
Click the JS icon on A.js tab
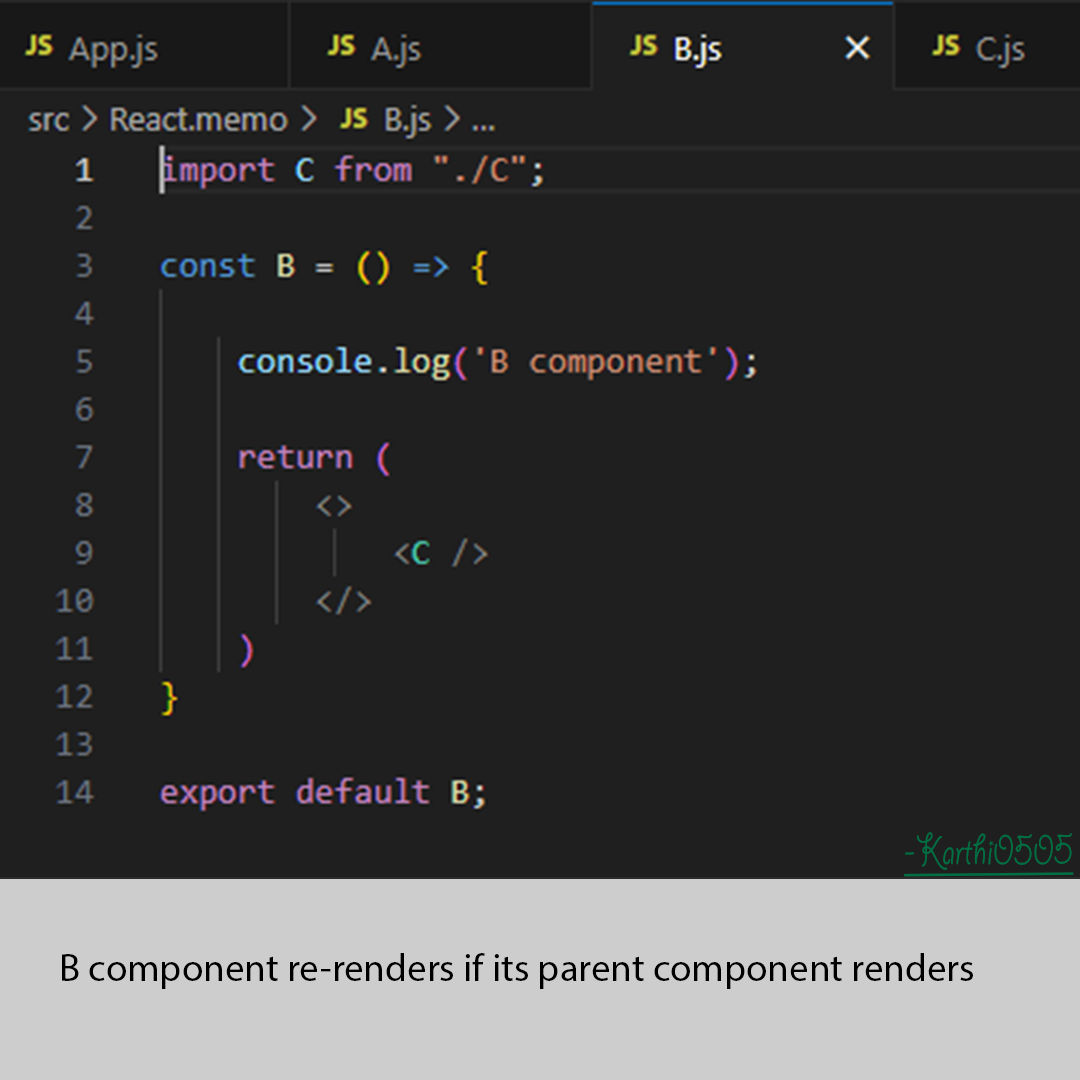click(341, 46)
